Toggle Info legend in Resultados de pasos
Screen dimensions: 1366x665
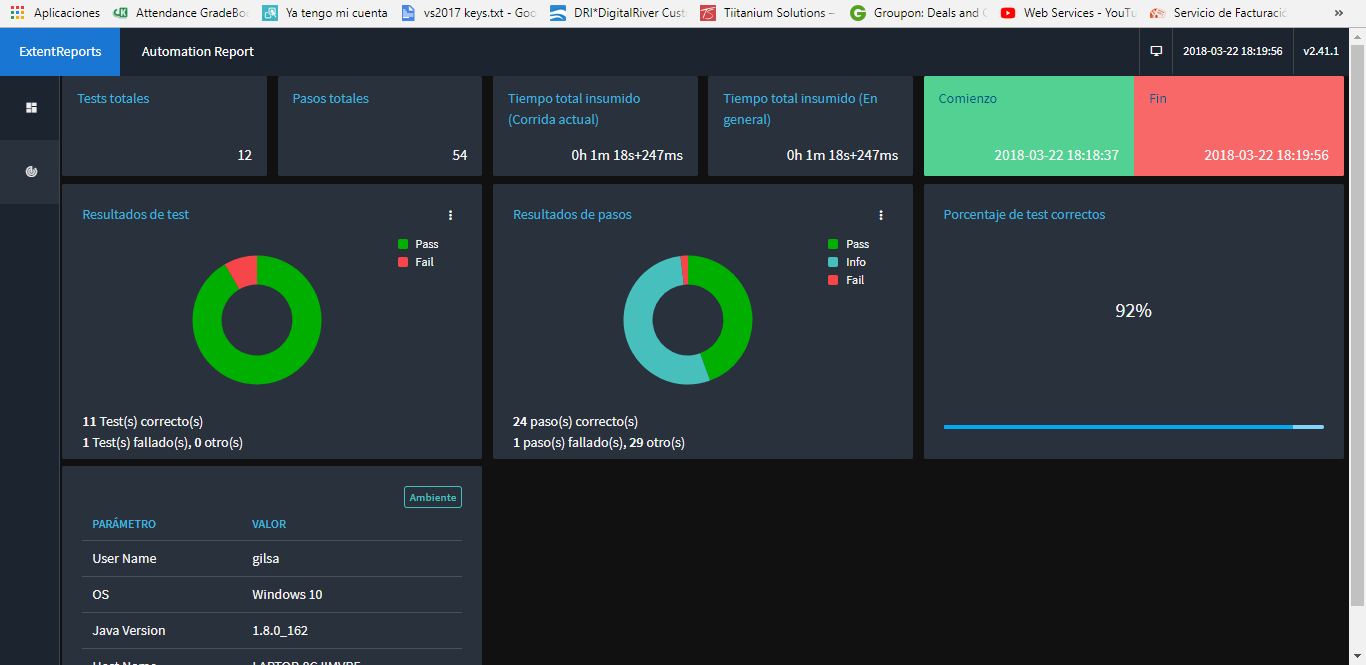pos(847,262)
